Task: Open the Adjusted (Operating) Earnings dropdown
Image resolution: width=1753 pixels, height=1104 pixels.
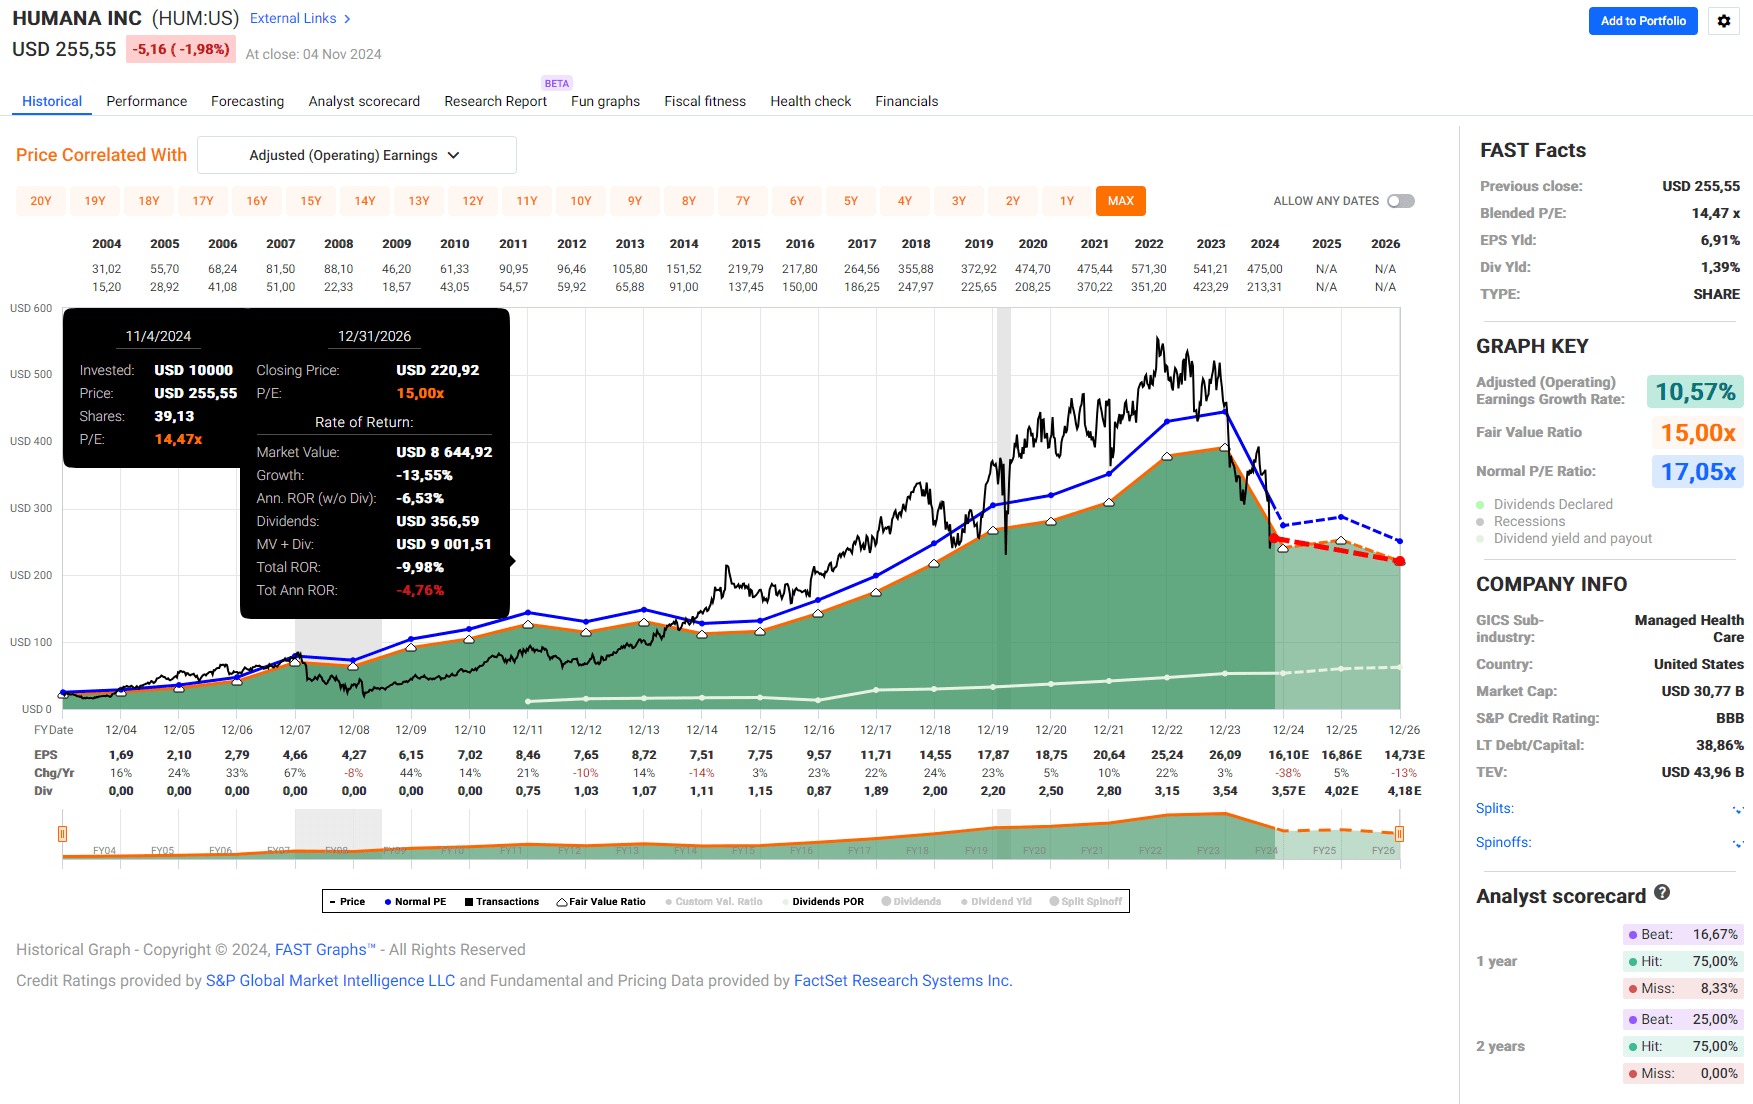Action: (x=356, y=155)
